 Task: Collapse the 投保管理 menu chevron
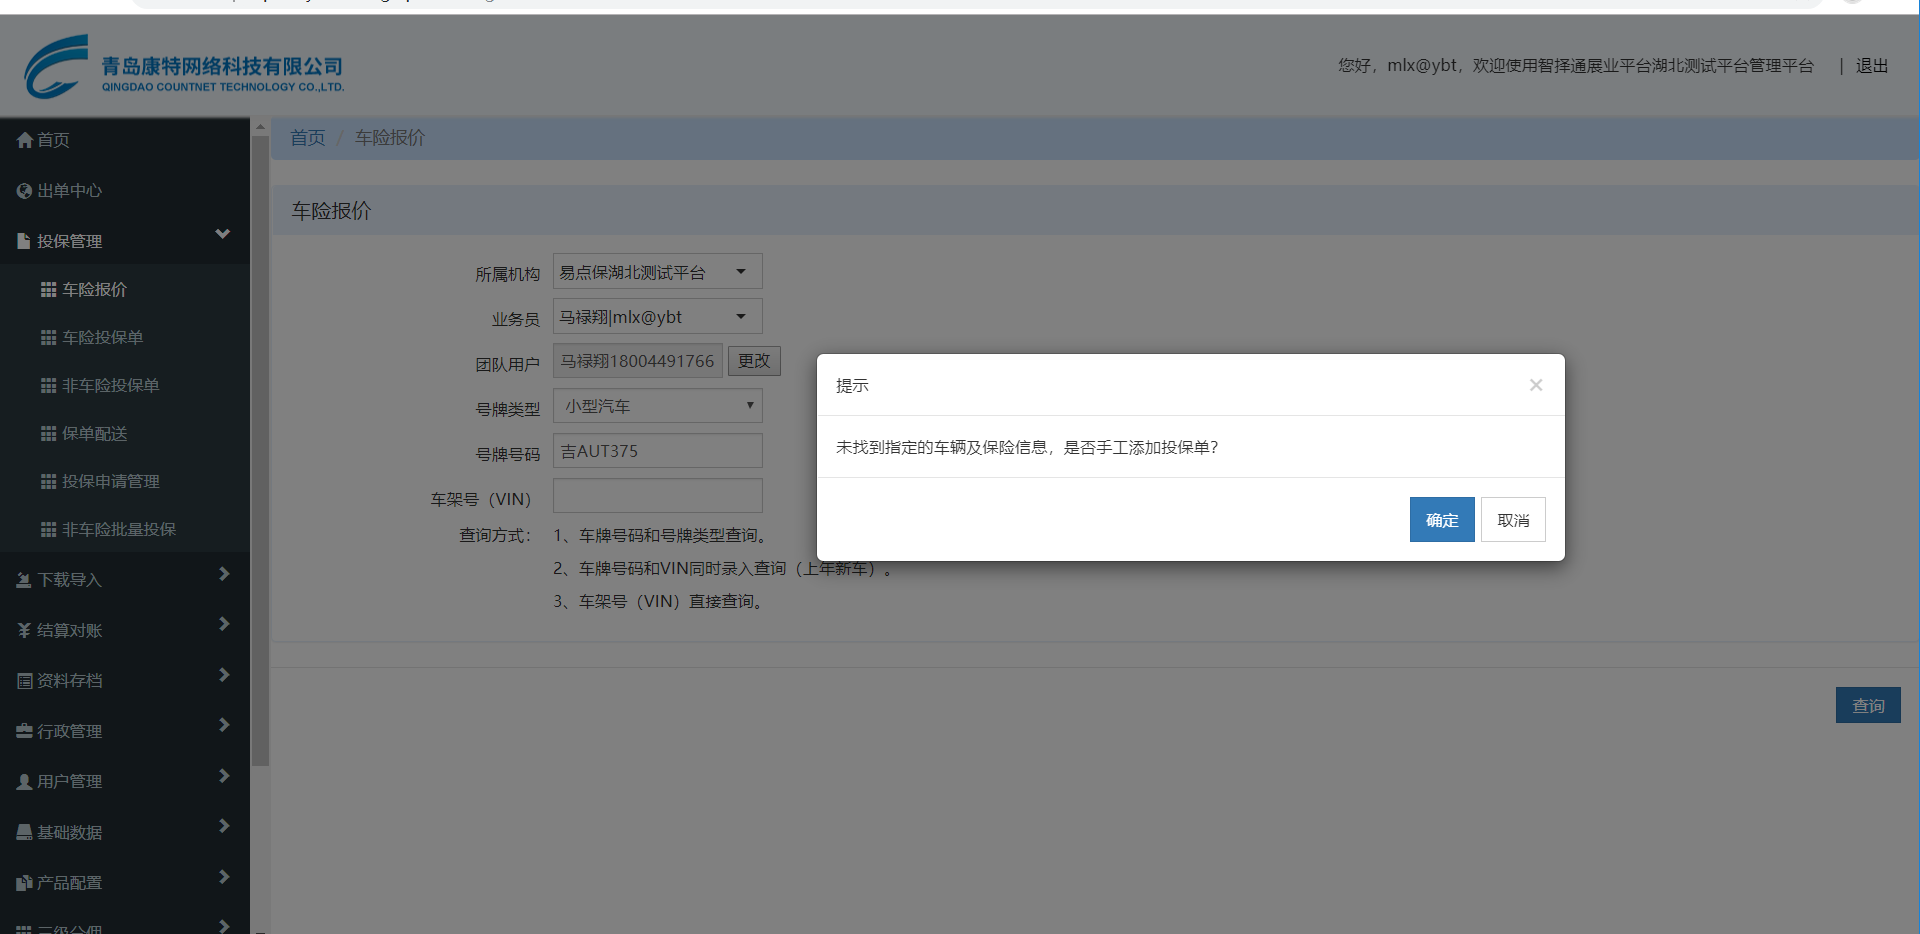223,234
